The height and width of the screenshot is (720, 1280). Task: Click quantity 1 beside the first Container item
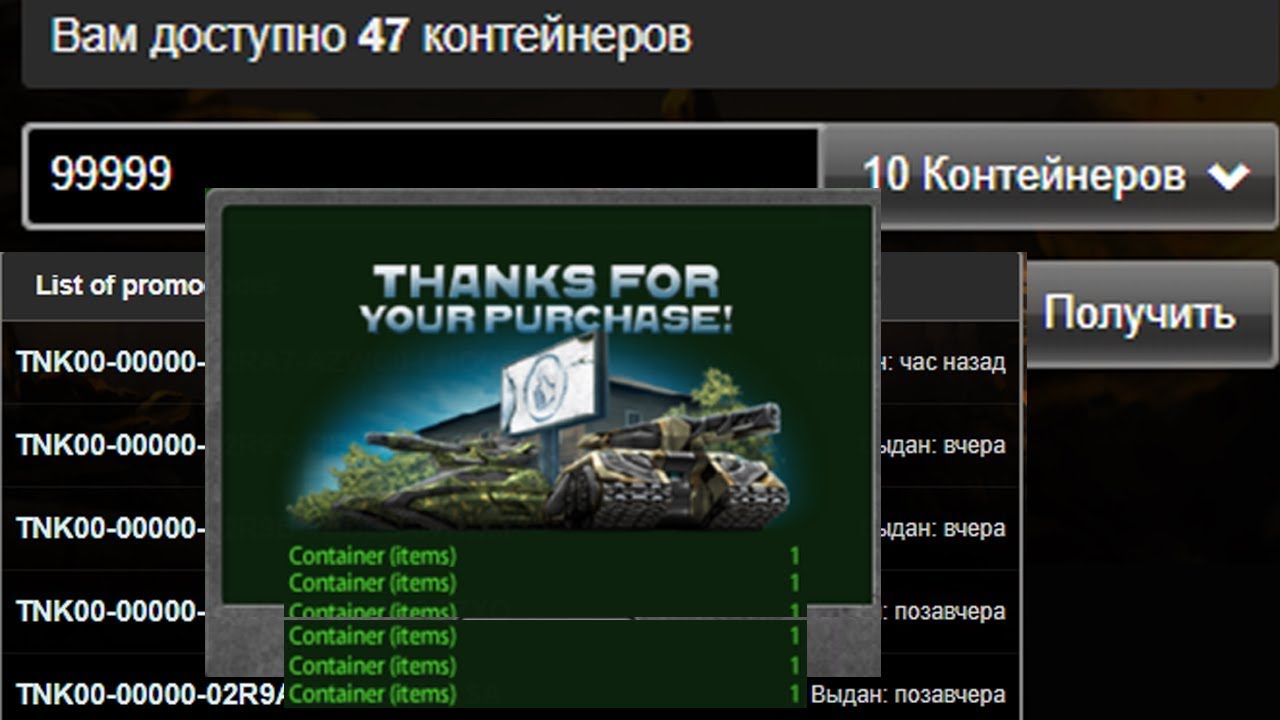[794, 555]
